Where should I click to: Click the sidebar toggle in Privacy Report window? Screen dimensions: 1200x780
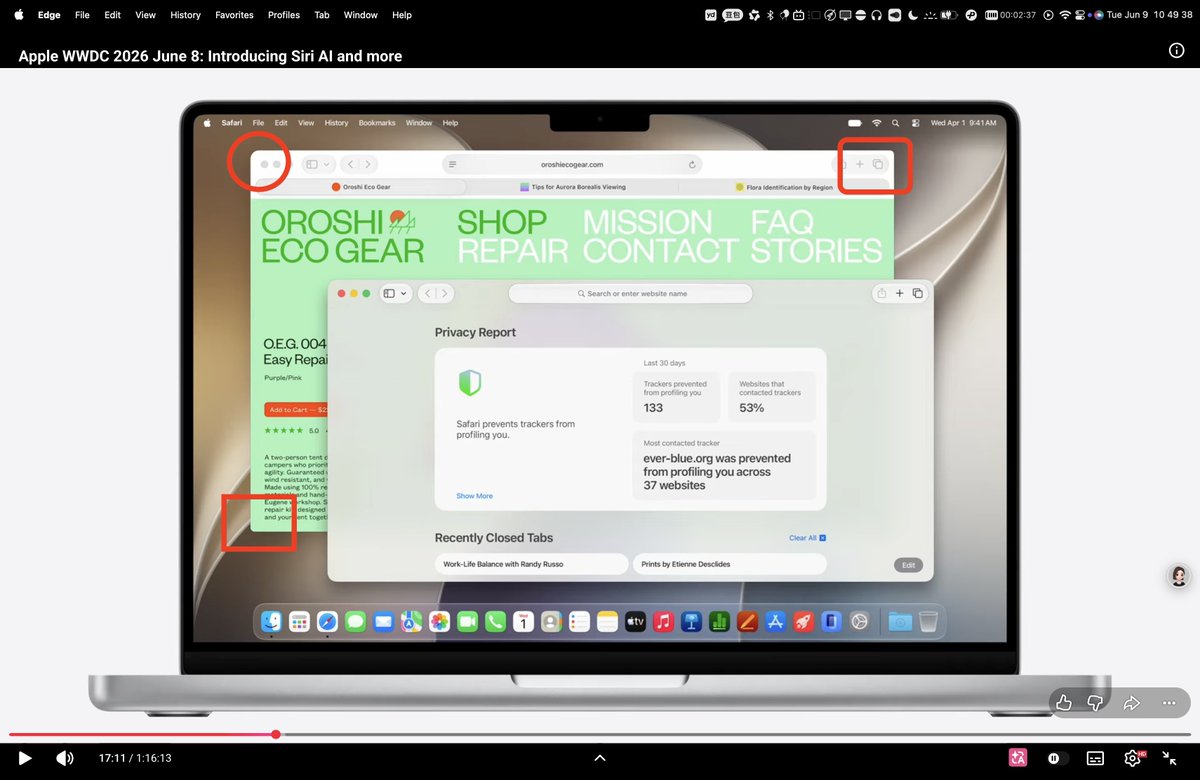389,293
